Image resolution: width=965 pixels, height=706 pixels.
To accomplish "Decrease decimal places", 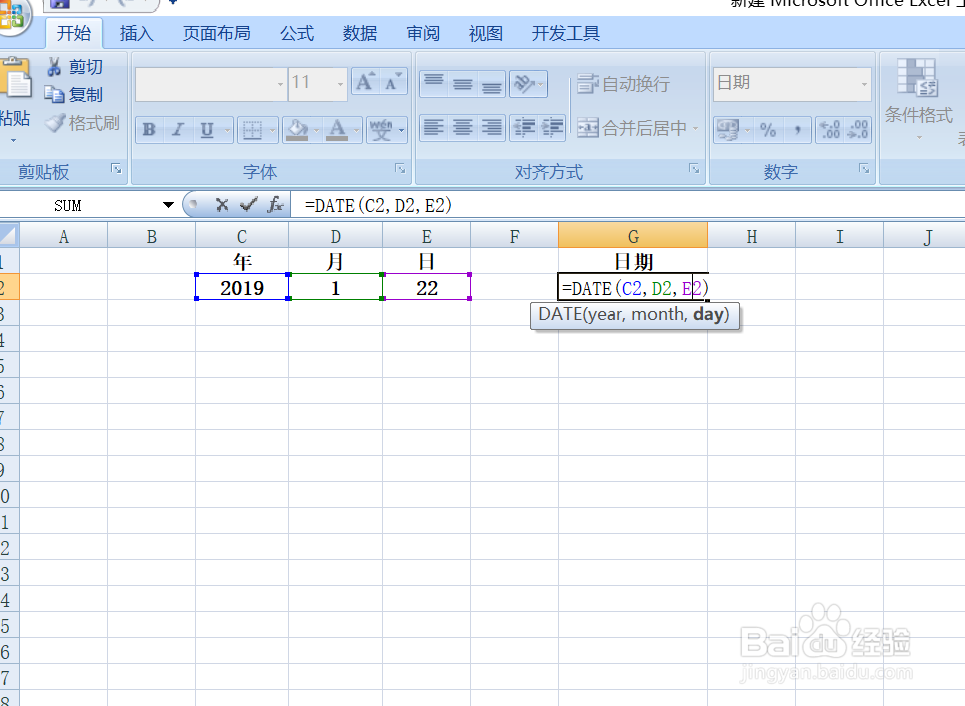I will (x=857, y=129).
